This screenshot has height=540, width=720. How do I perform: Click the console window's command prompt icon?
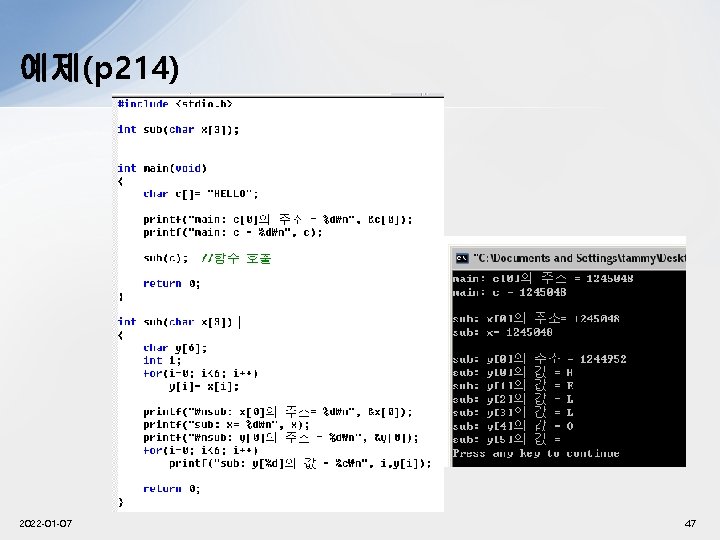pos(461,259)
